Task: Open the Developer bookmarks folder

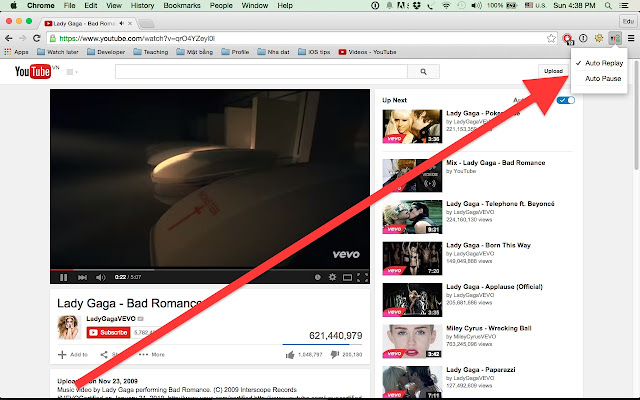Action: pos(106,52)
